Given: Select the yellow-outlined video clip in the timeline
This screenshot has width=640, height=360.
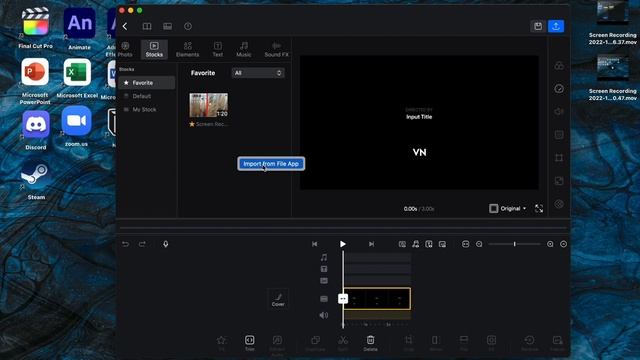Looking at the screenshot, I should (x=378, y=299).
